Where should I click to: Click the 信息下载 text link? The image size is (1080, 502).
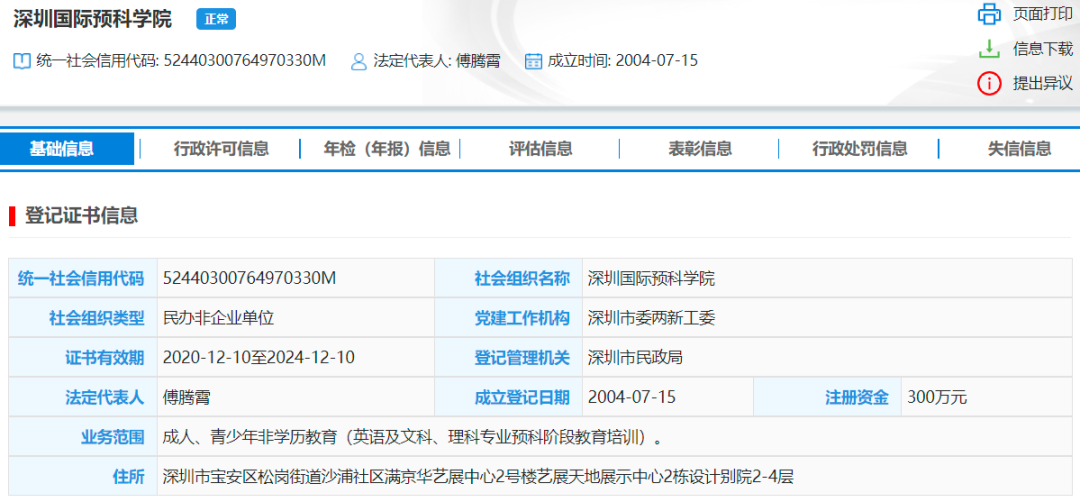coord(1042,48)
